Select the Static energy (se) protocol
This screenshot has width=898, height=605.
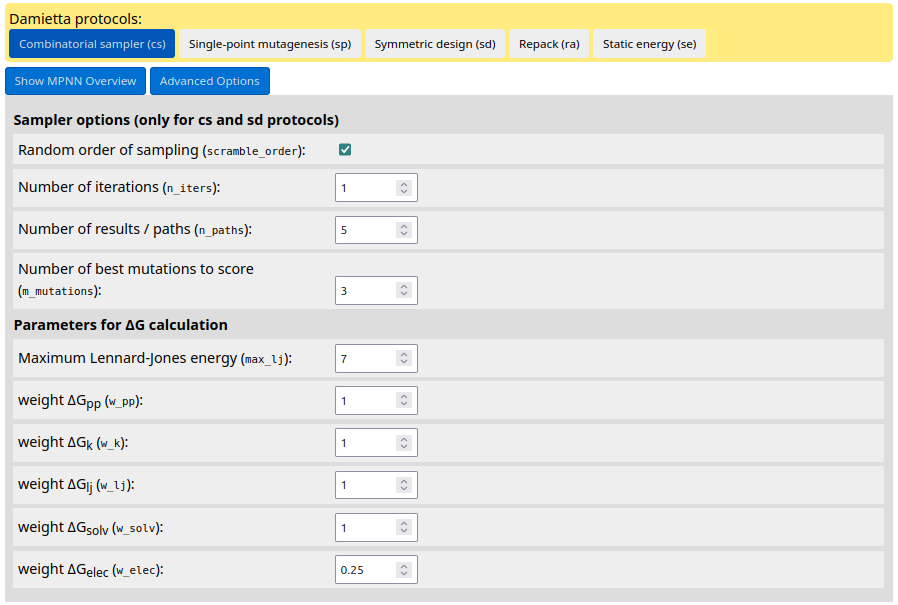tap(649, 44)
